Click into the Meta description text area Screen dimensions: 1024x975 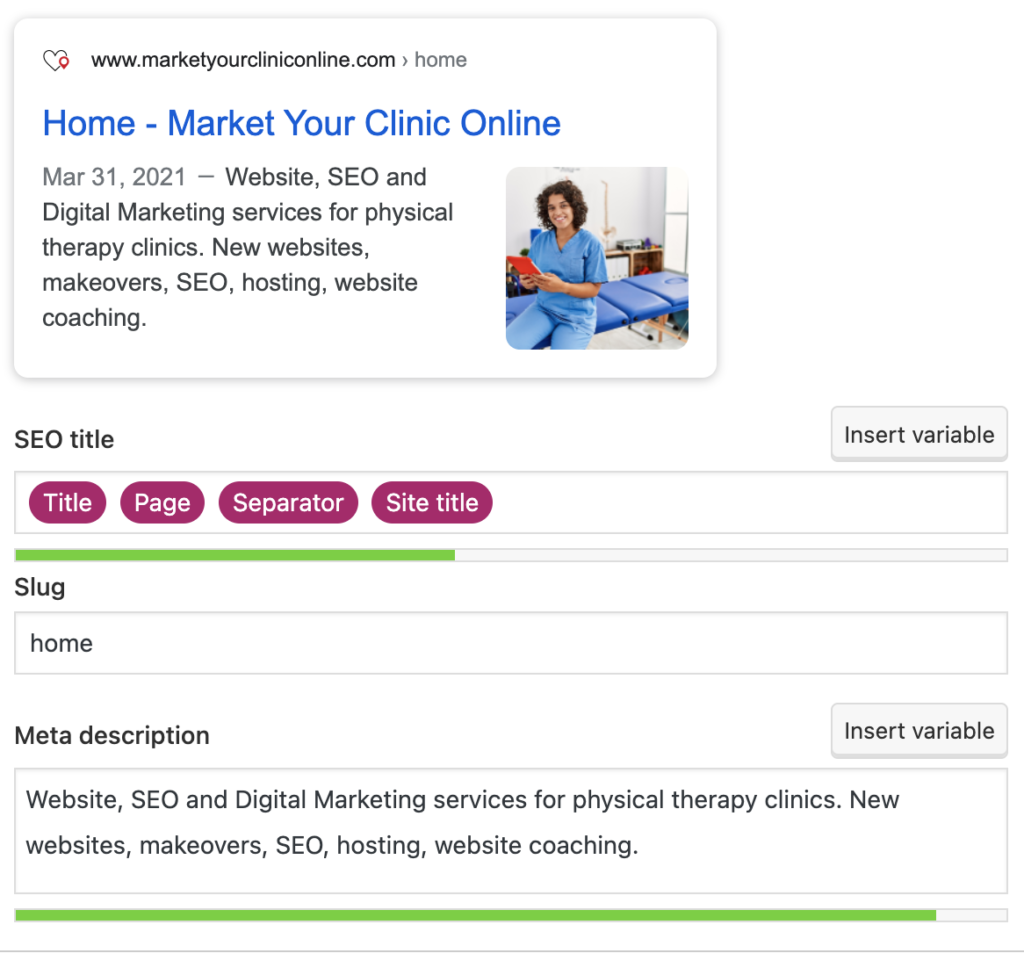[511, 831]
